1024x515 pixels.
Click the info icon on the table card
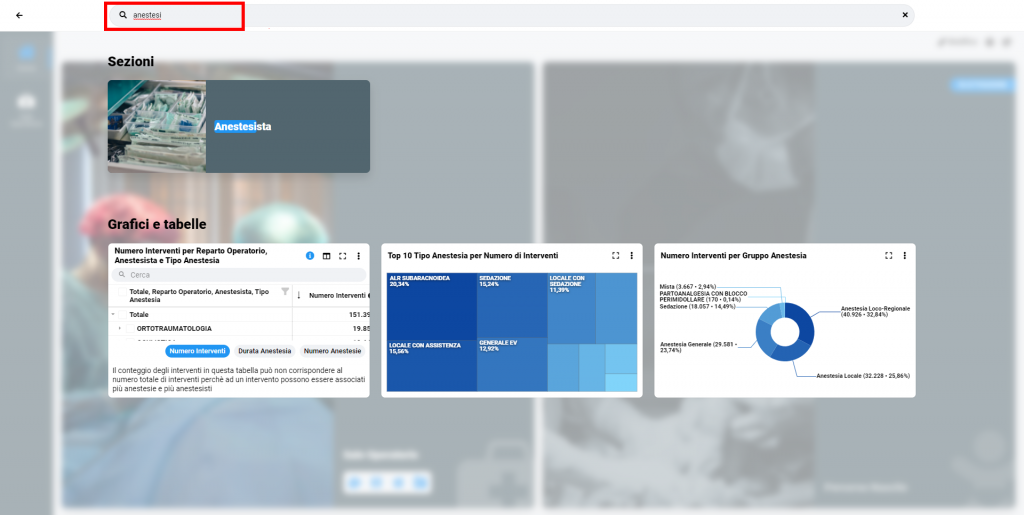point(310,256)
